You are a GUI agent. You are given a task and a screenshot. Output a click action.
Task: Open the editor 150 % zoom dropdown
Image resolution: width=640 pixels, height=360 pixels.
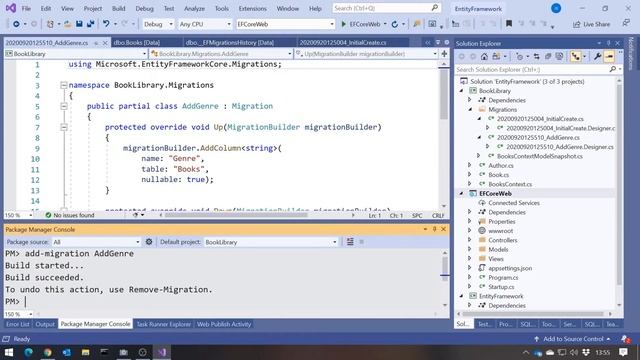[x=18, y=215]
